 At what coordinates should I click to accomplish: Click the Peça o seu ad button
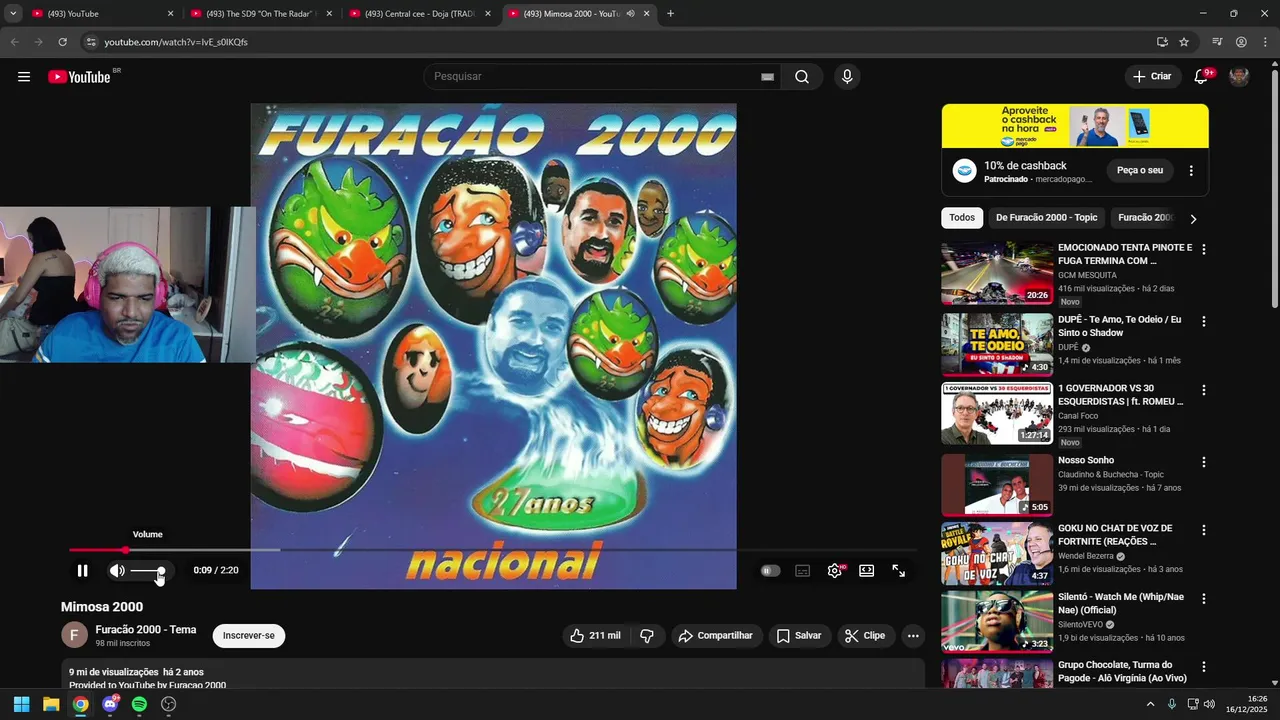tap(1140, 171)
